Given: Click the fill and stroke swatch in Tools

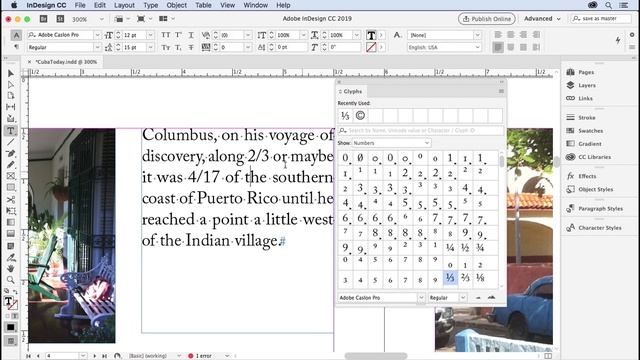Looking at the screenshot, I should pyautogui.click(x=11, y=302).
